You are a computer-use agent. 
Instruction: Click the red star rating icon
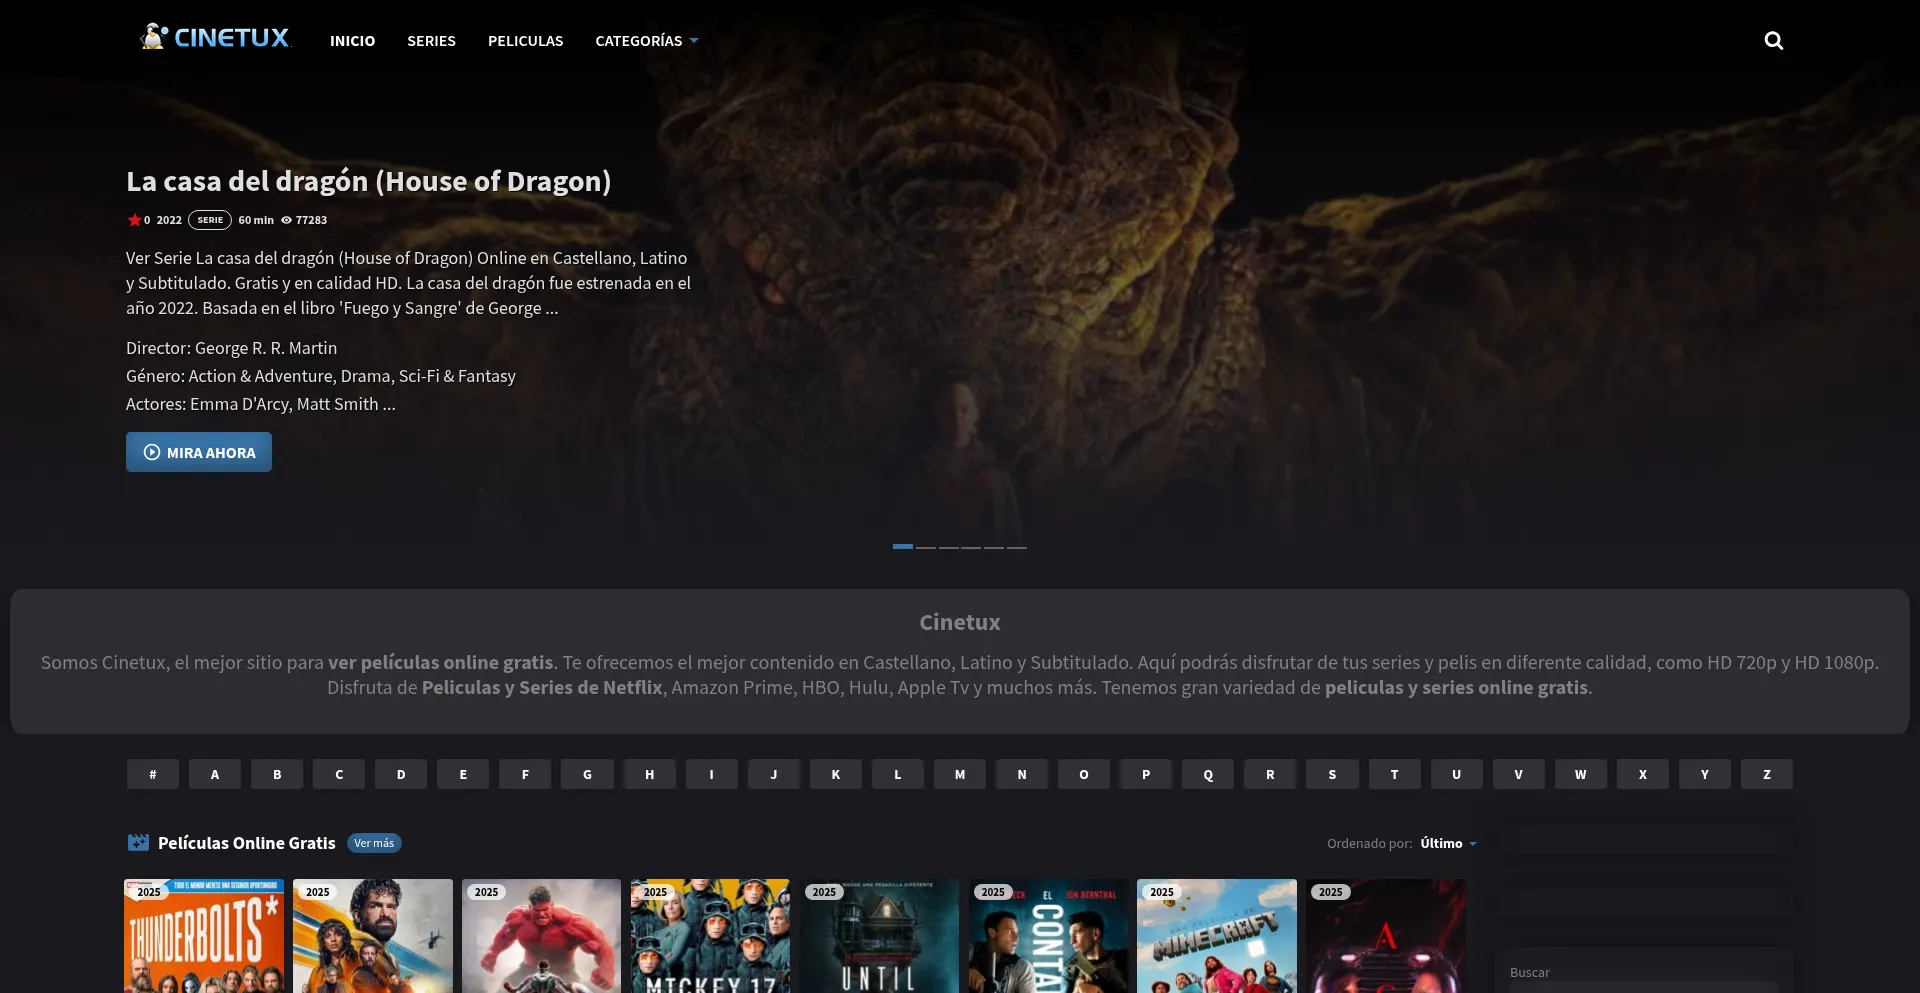coord(134,220)
